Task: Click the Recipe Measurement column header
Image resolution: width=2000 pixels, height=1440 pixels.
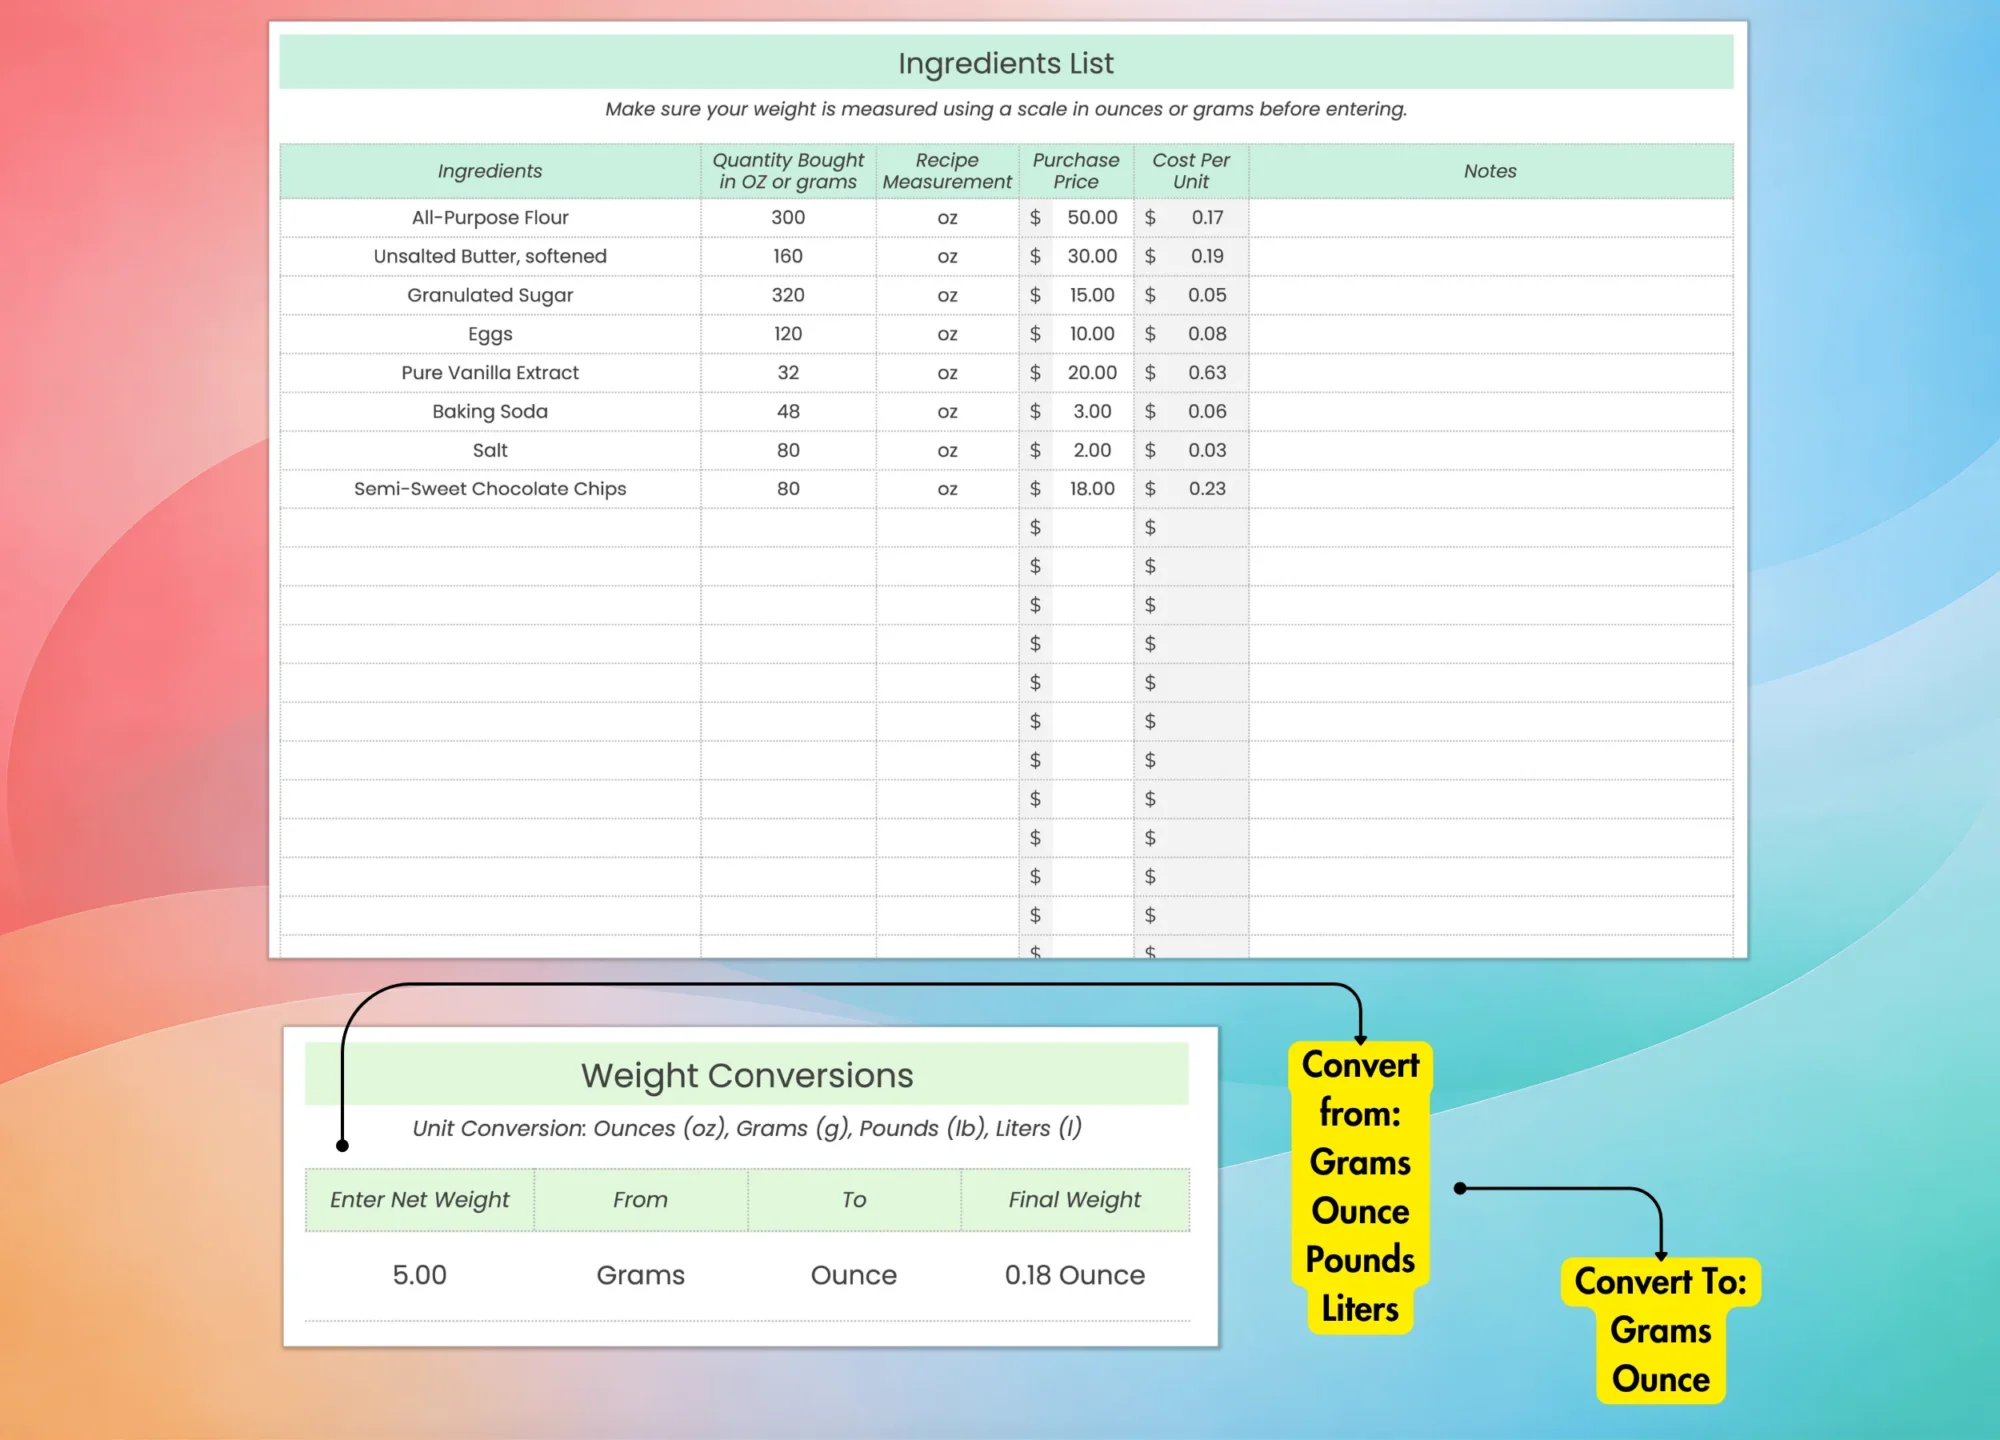Action: coord(947,171)
